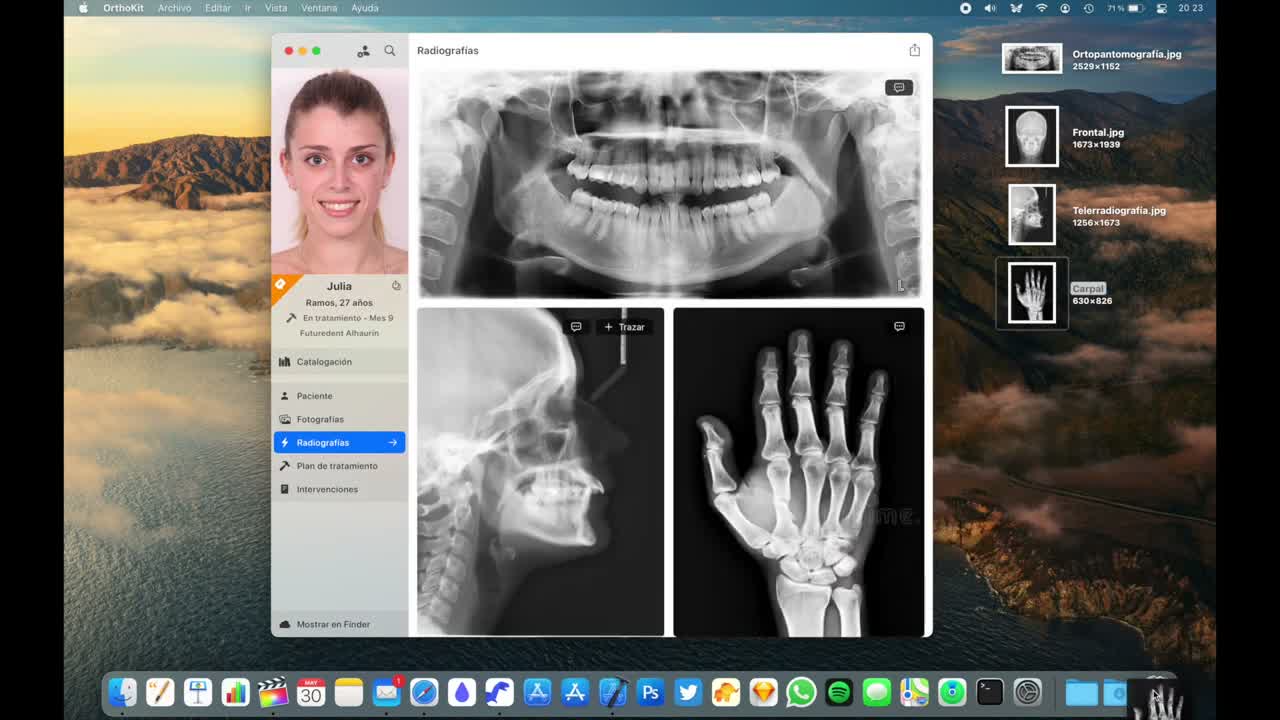The height and width of the screenshot is (720, 1280).
Task: Open Photoshop from the Dock
Action: pyautogui.click(x=650, y=692)
